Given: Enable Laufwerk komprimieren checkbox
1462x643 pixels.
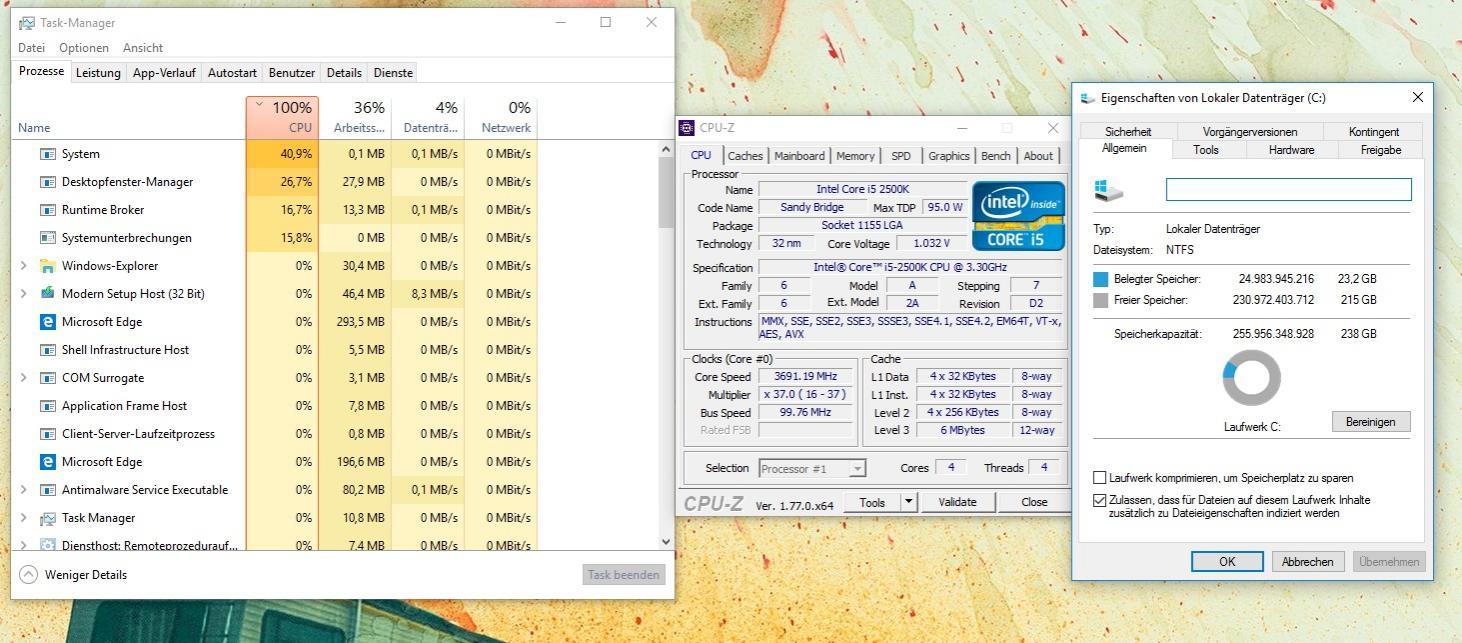Looking at the screenshot, I should tap(1100, 478).
